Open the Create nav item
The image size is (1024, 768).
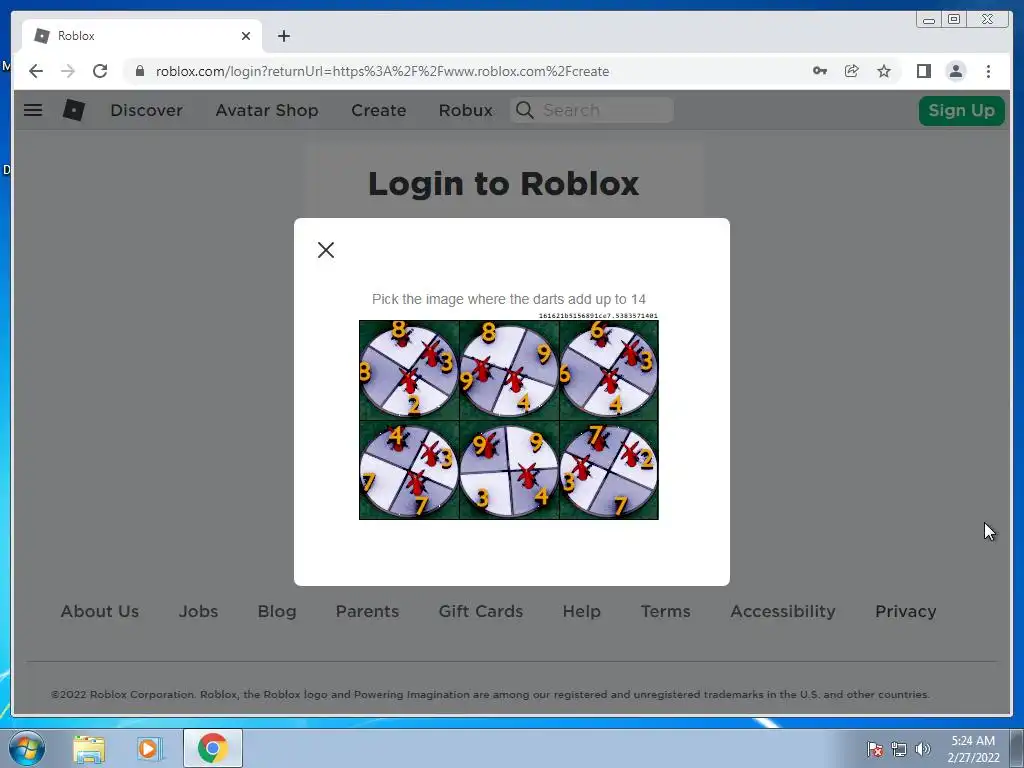tap(379, 110)
